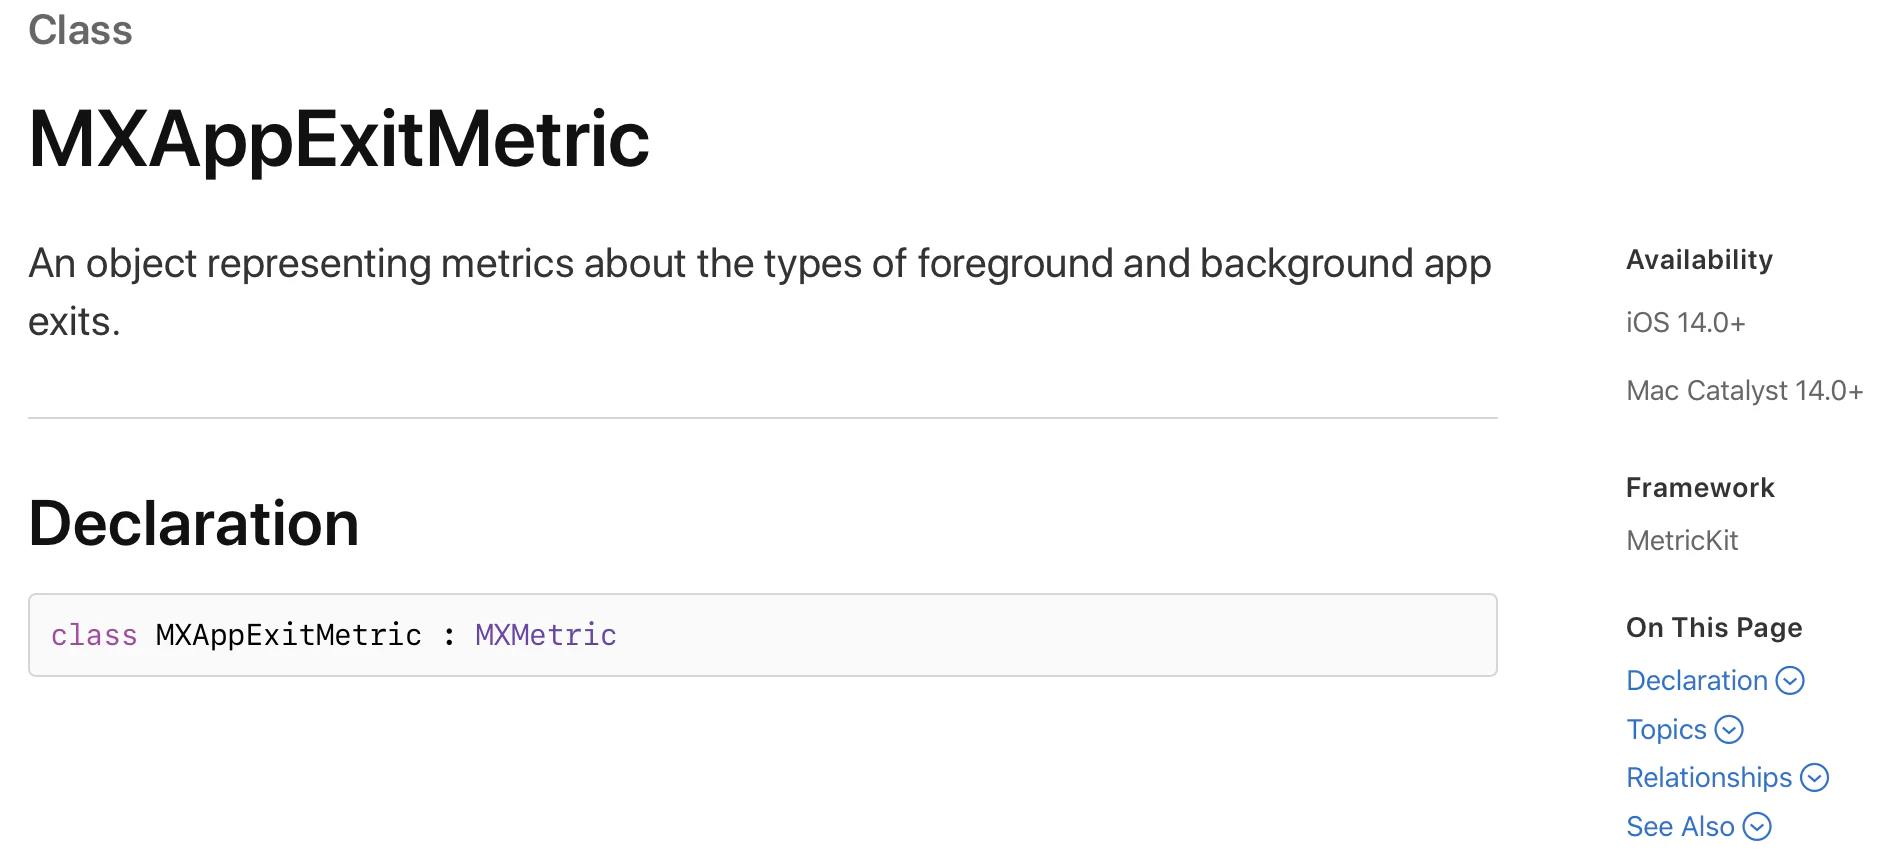Open the MXMetric superclass link

pyautogui.click(x=545, y=635)
